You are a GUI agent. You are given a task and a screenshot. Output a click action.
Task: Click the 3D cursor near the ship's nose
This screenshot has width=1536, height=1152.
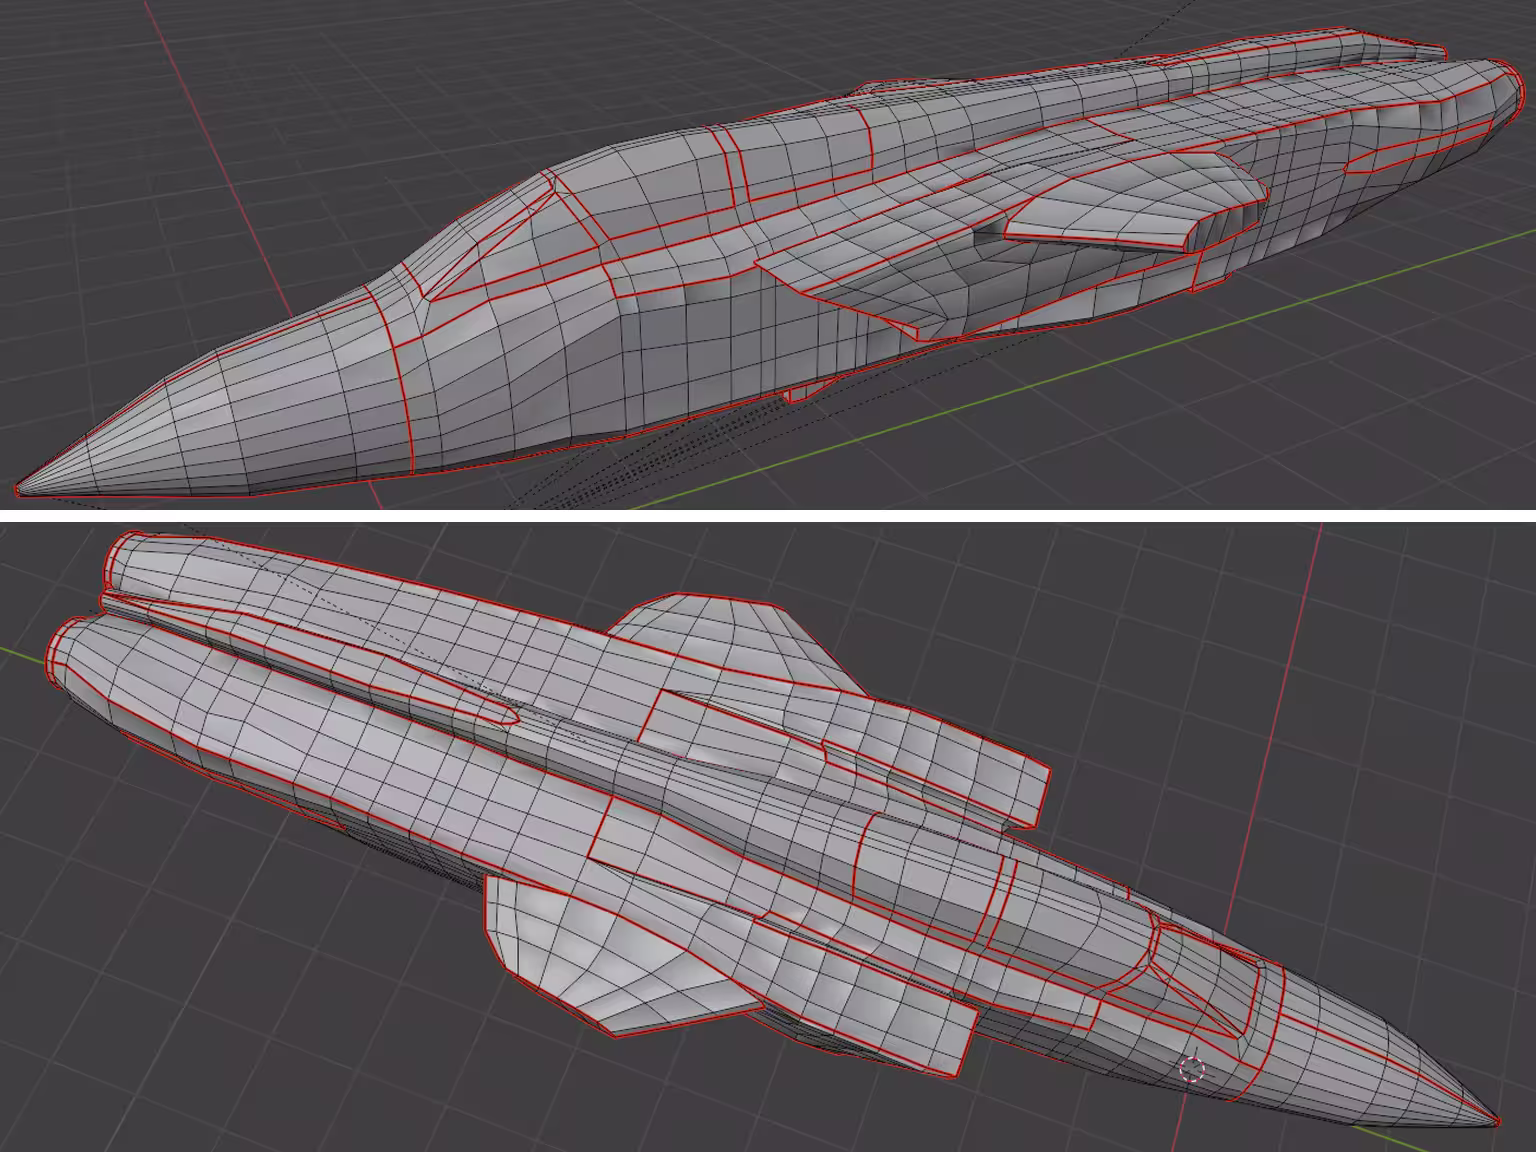pyautogui.click(x=1192, y=1069)
